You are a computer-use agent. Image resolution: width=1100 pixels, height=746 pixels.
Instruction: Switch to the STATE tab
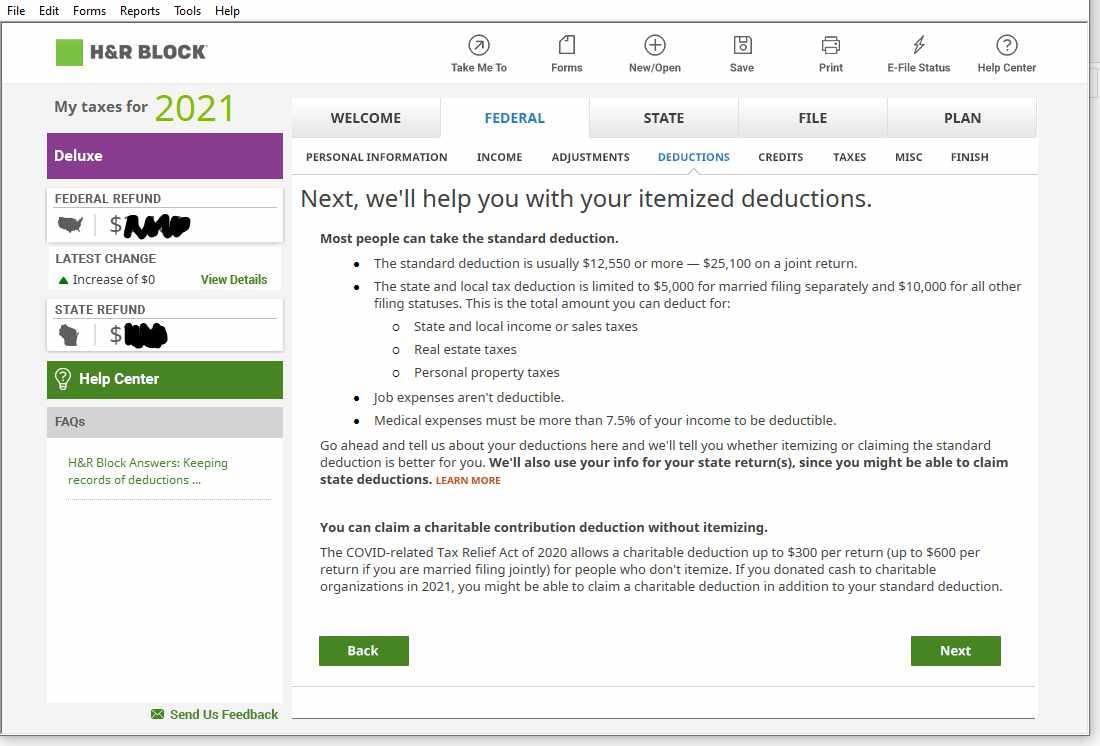point(664,118)
